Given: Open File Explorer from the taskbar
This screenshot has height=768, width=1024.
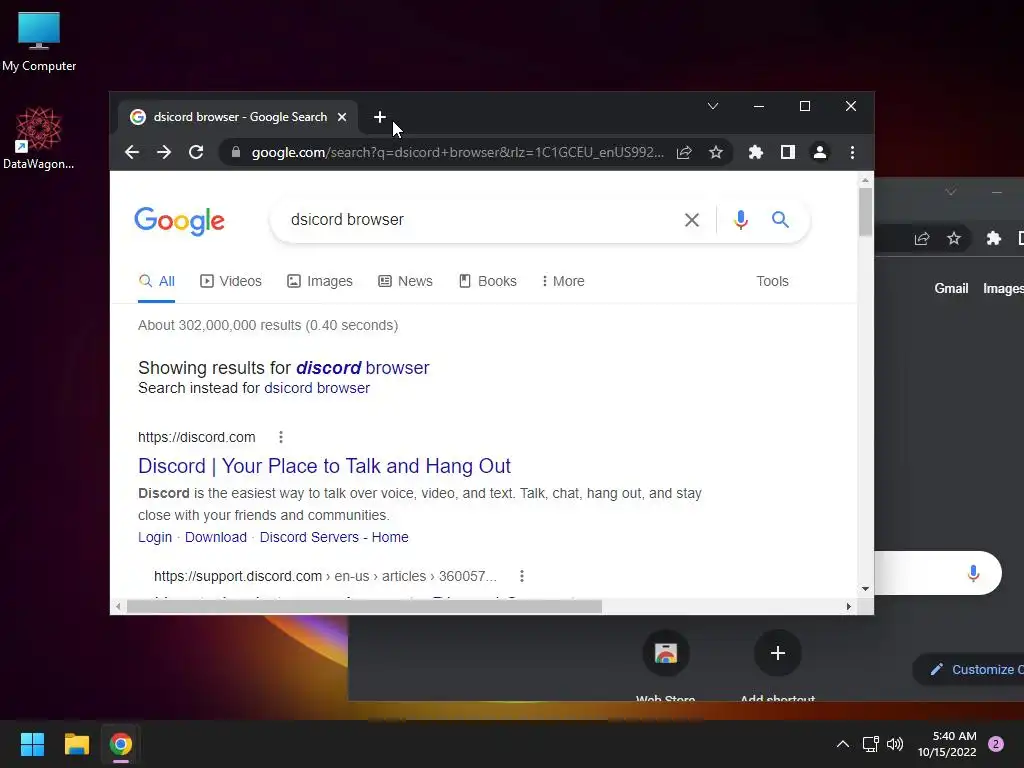Looking at the screenshot, I should click(76, 744).
